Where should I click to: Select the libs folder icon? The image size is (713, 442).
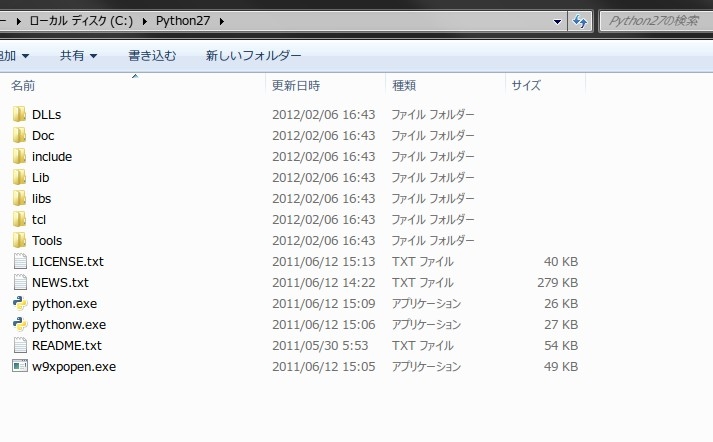click(19, 198)
